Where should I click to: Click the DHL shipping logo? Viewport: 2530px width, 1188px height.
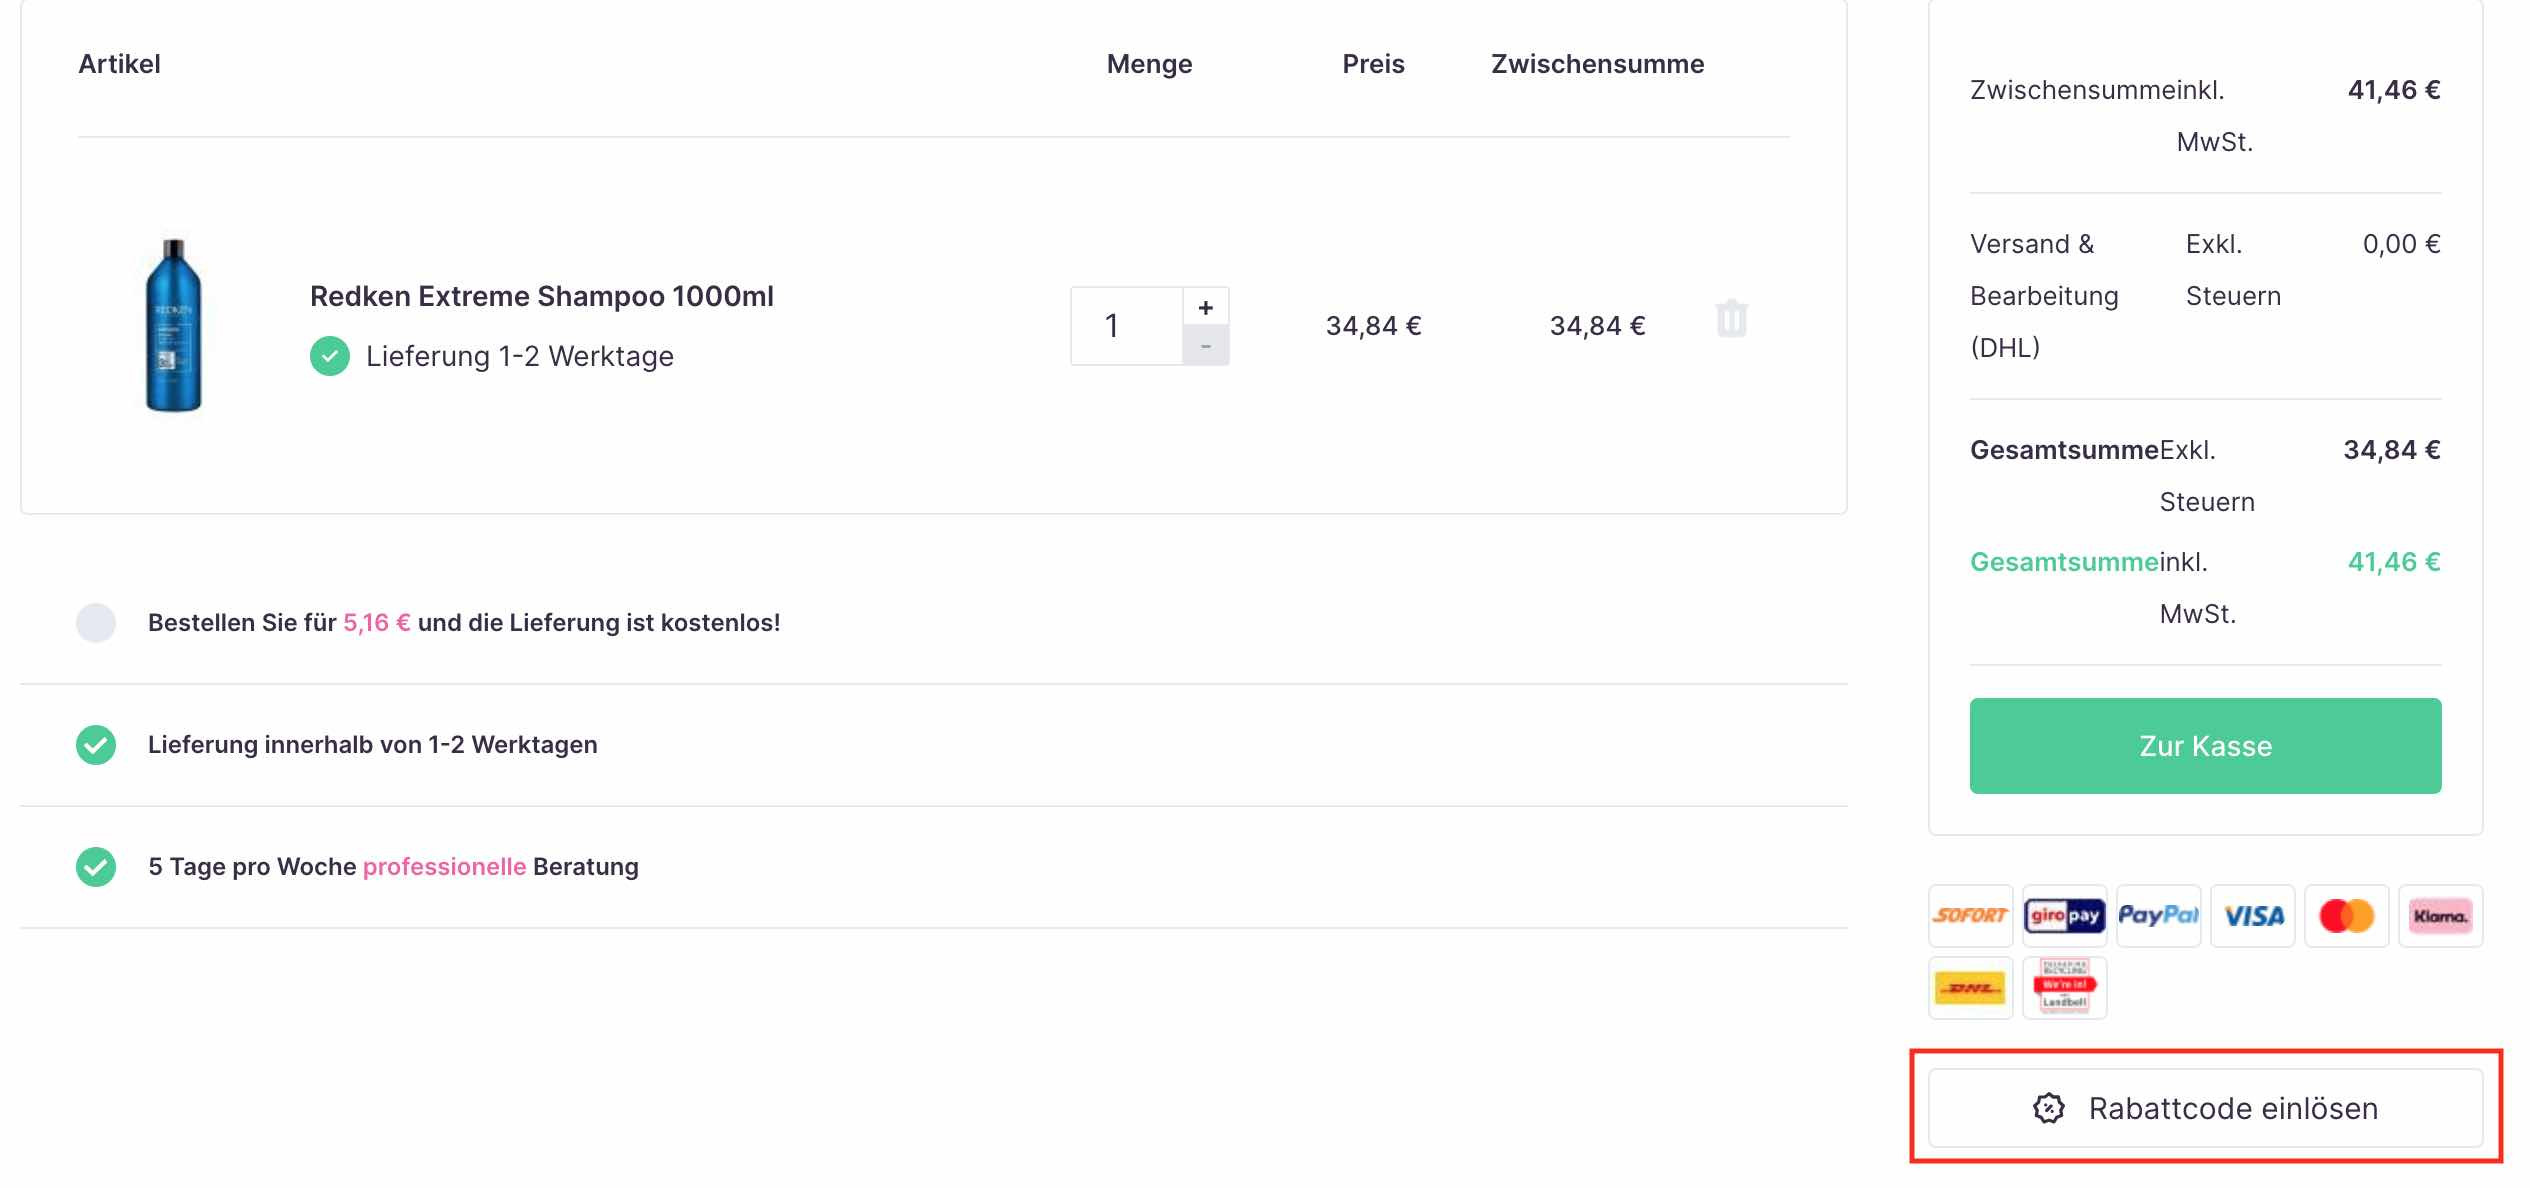[x=1970, y=988]
